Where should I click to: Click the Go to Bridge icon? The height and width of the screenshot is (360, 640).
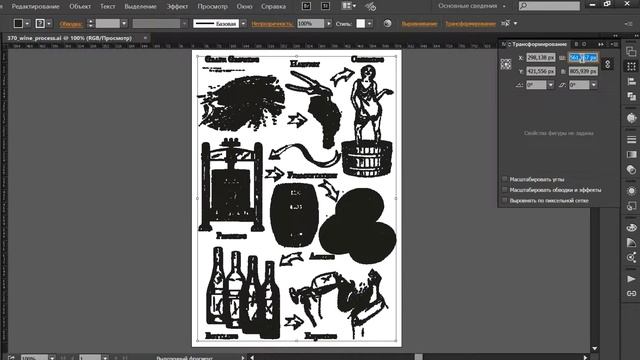point(306,6)
